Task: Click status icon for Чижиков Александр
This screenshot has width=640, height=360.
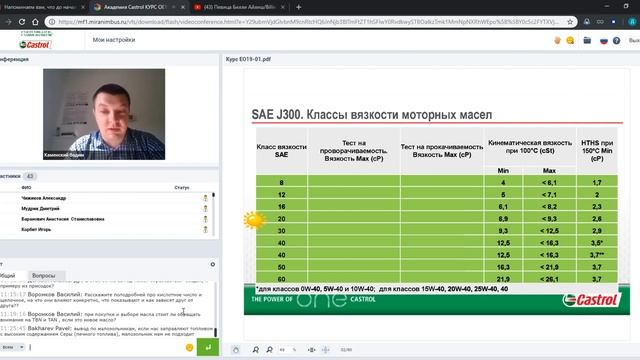Action: coord(205,198)
